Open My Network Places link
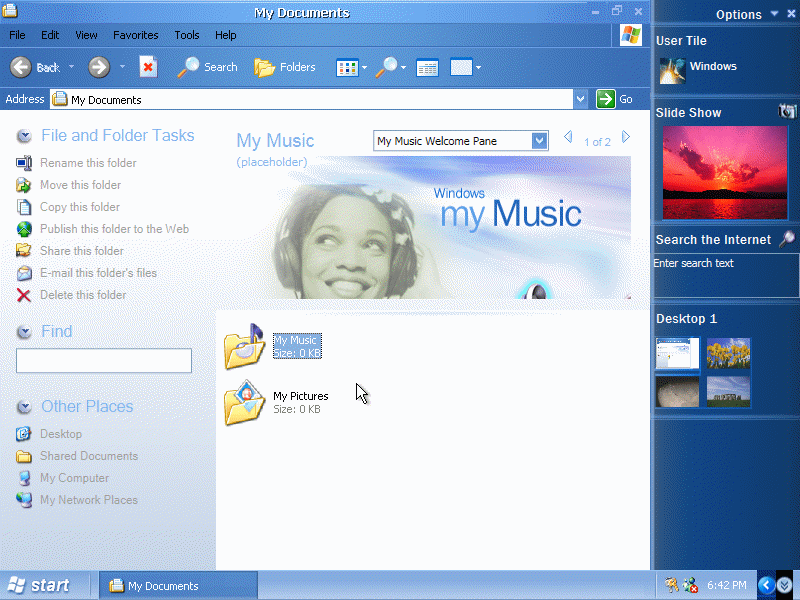 [x=89, y=500]
